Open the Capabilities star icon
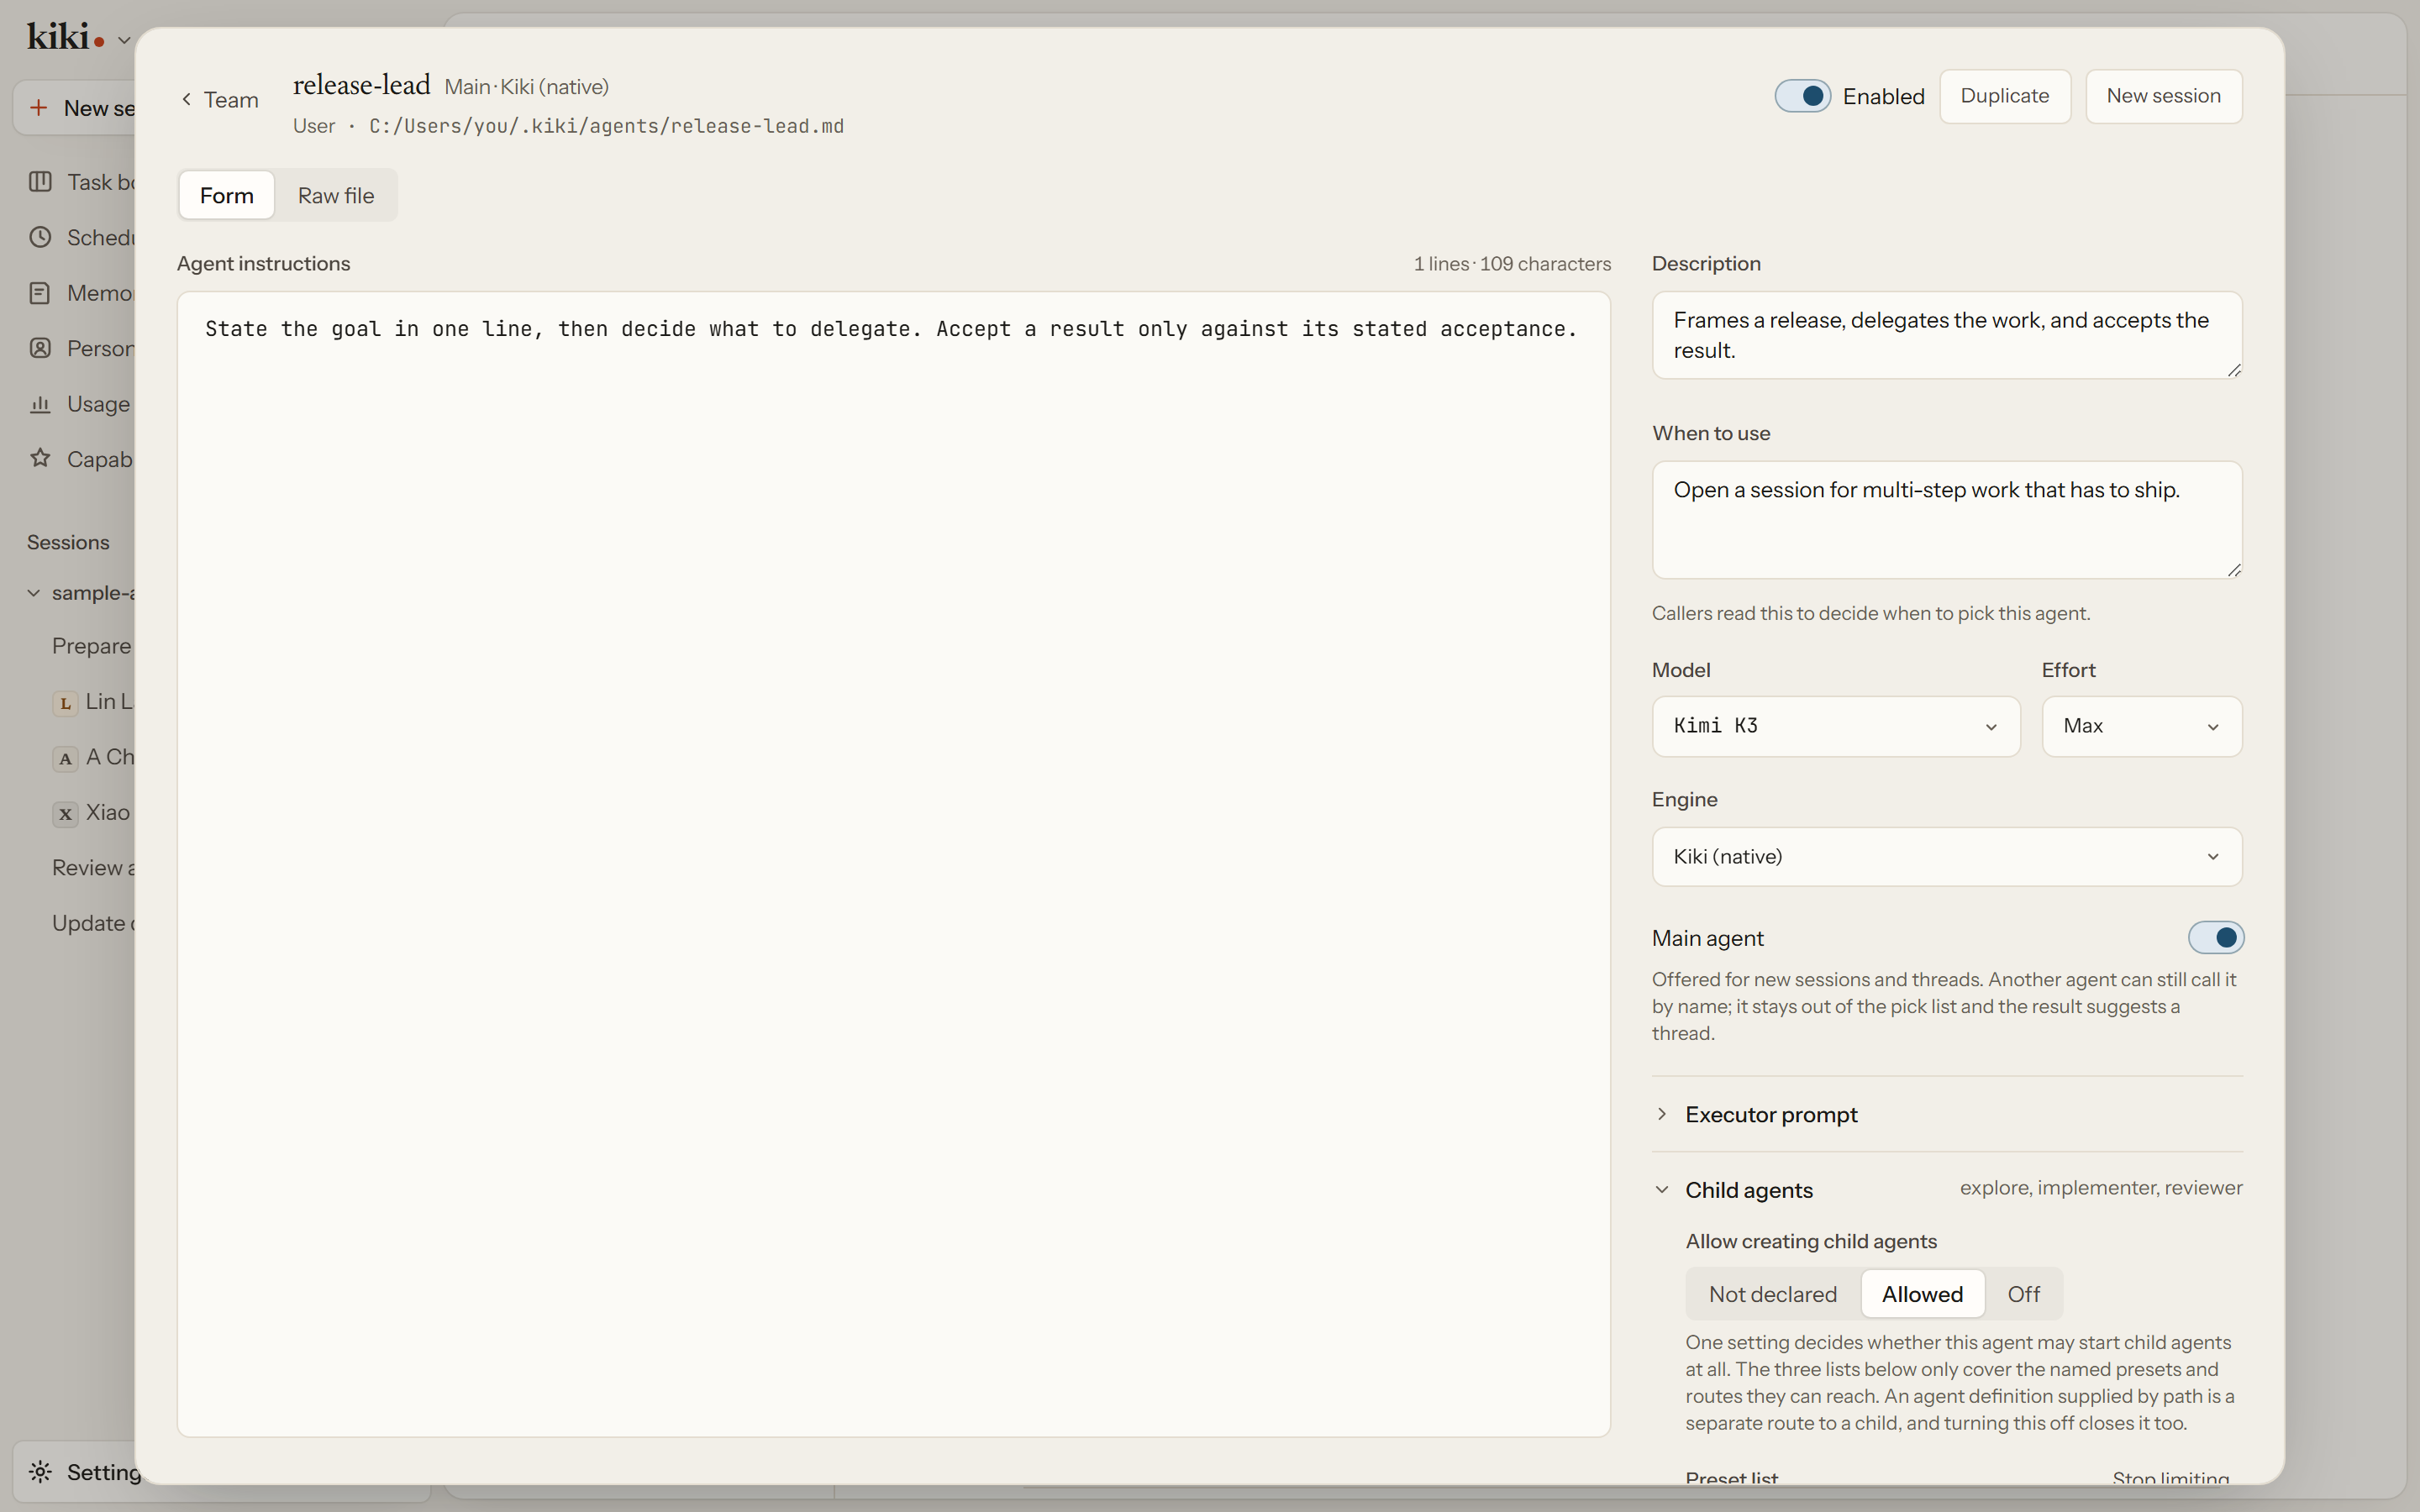2420x1512 pixels. (40, 458)
